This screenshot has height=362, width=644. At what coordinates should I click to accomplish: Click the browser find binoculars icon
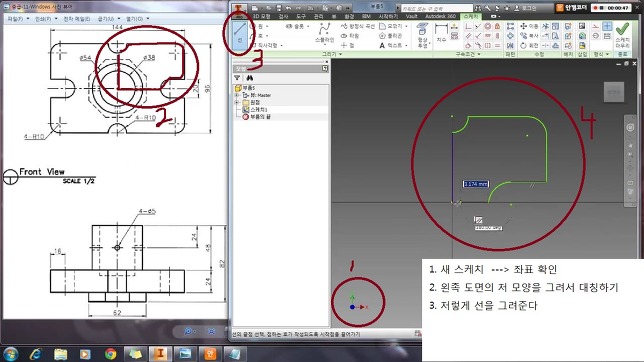click(249, 78)
